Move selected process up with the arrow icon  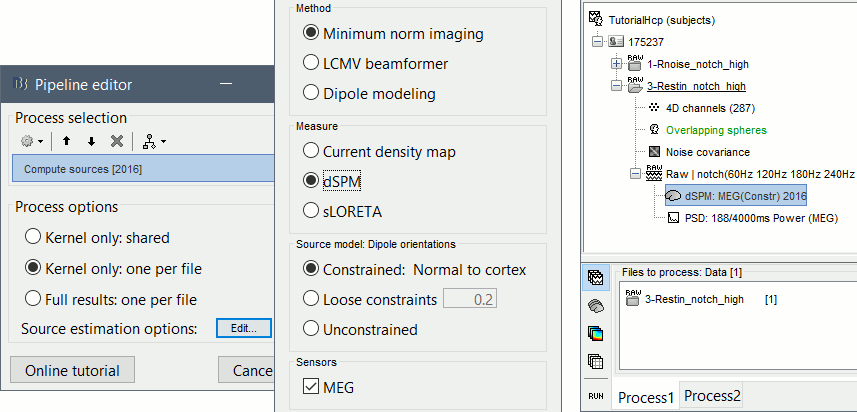coord(67,142)
